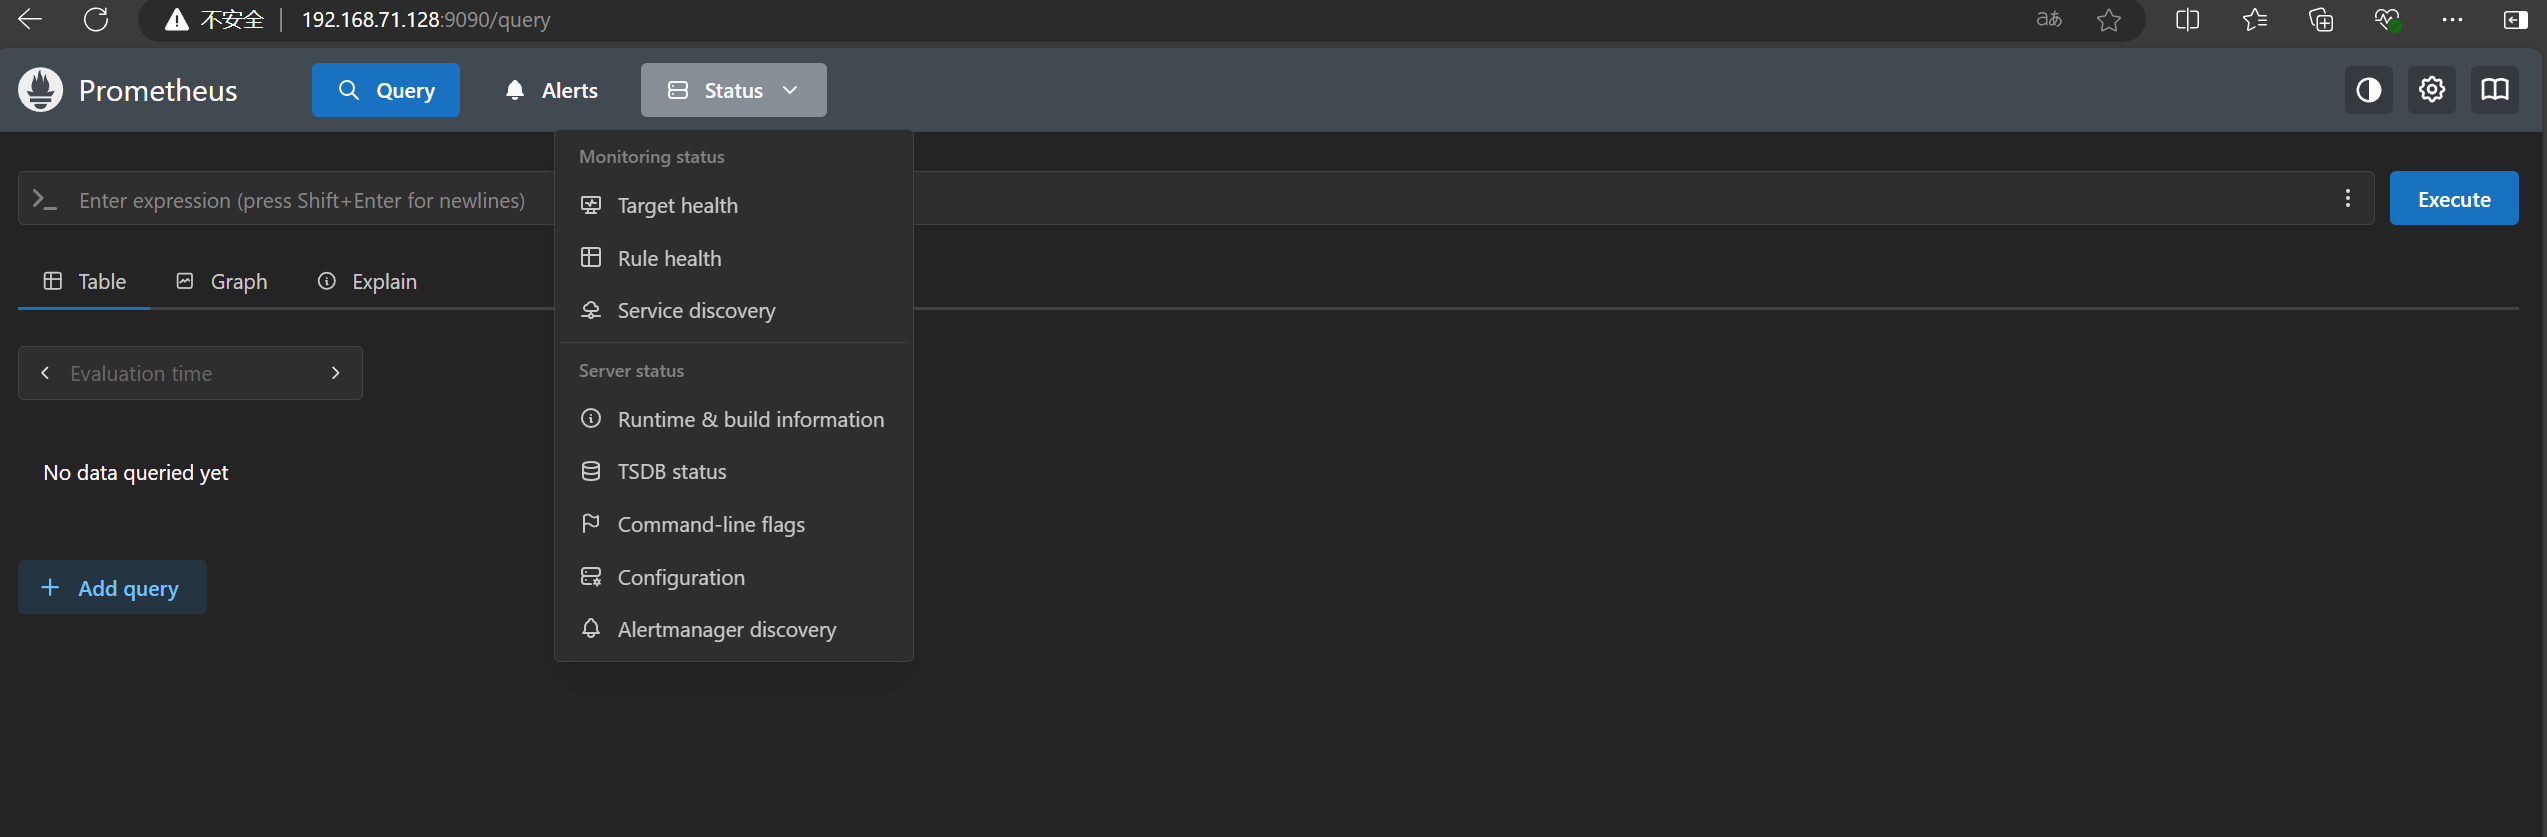Step evaluation time forward

[x=336, y=373]
